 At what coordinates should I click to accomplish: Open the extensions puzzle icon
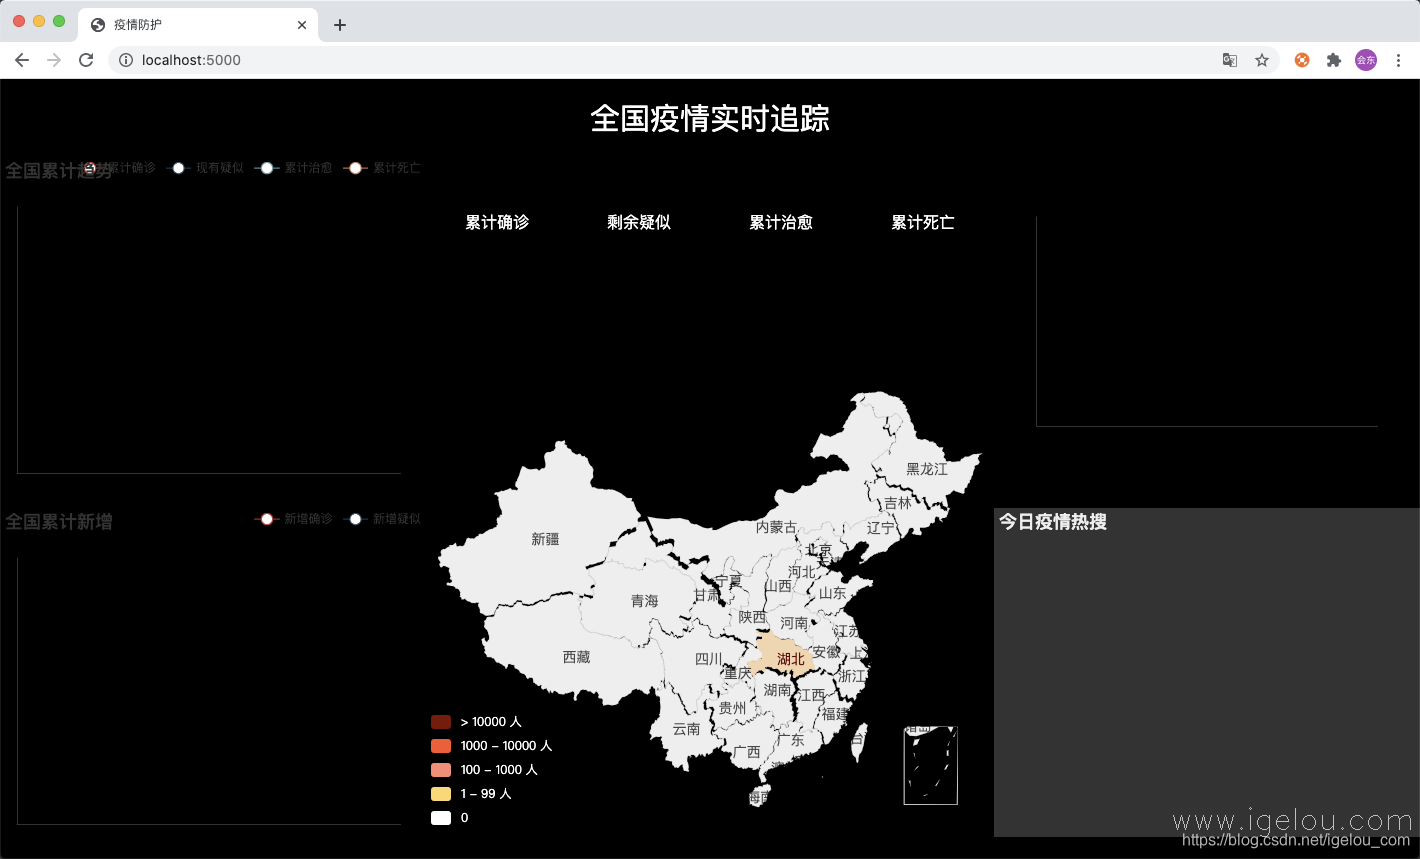click(x=1334, y=60)
